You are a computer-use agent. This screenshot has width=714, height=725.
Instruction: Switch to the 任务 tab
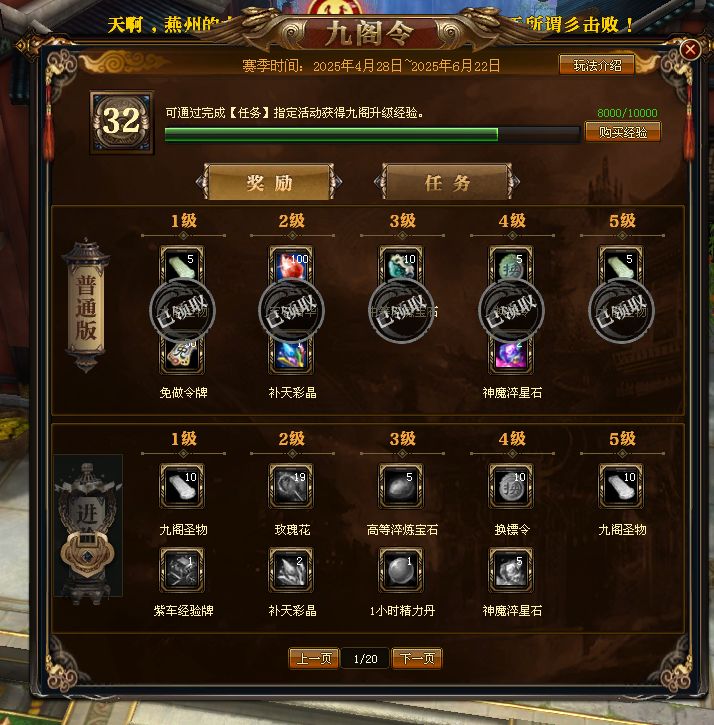447,182
